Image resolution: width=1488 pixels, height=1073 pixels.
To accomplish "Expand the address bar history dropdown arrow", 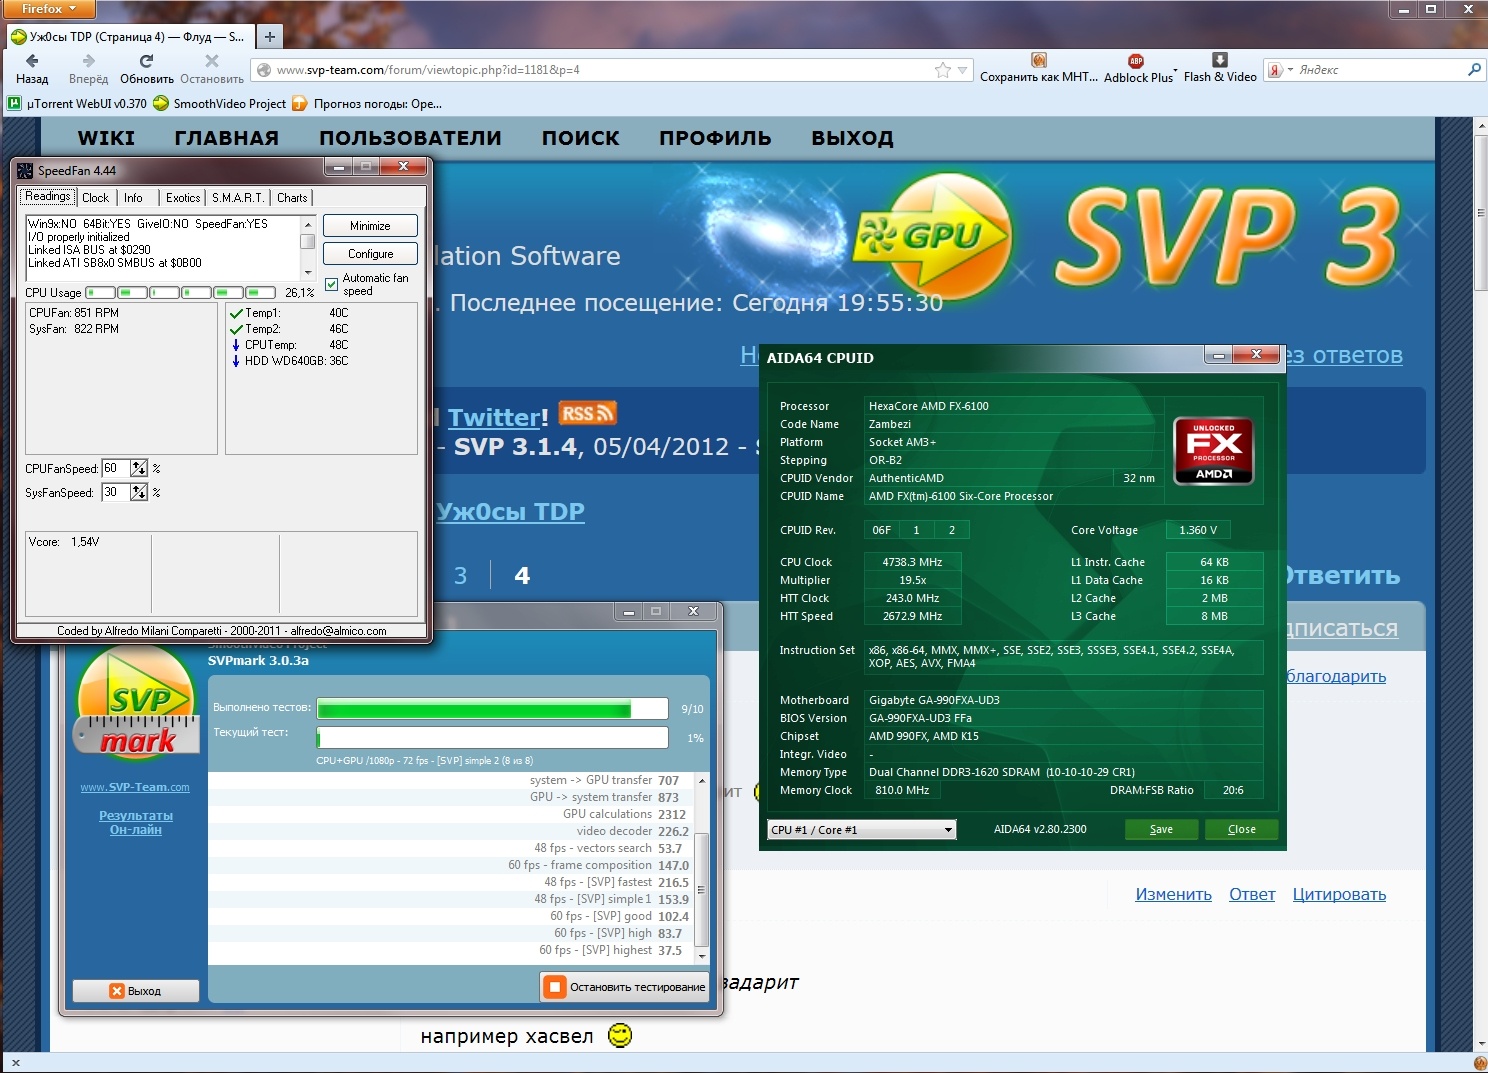I will 962,70.
